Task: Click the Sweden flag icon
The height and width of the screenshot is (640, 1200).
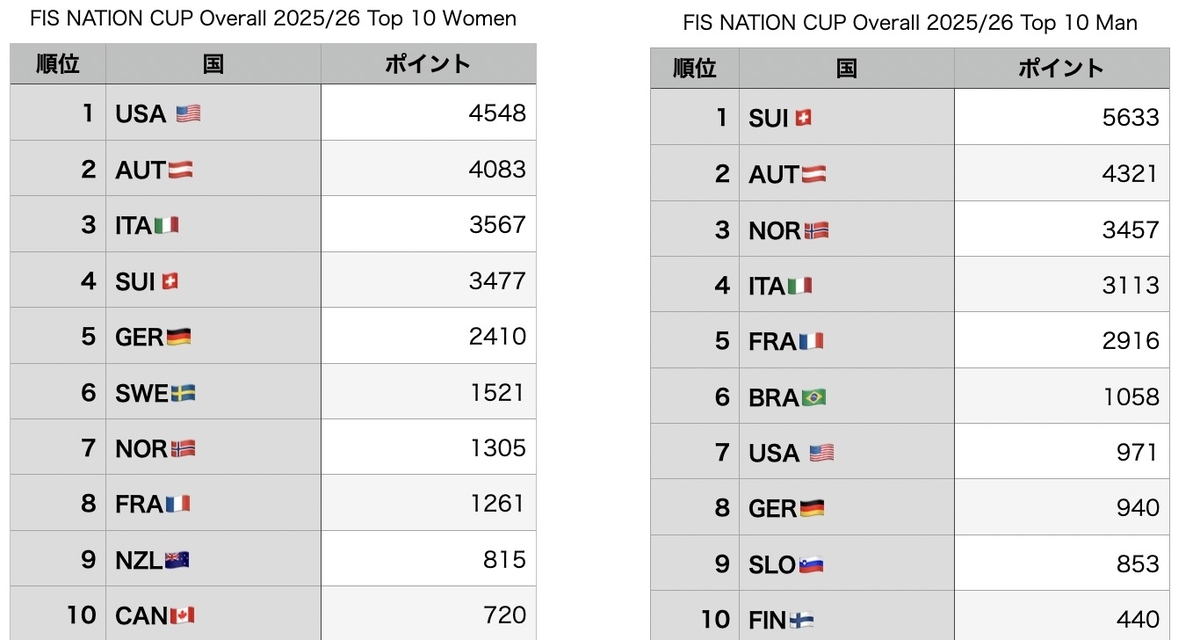Action: [183, 393]
